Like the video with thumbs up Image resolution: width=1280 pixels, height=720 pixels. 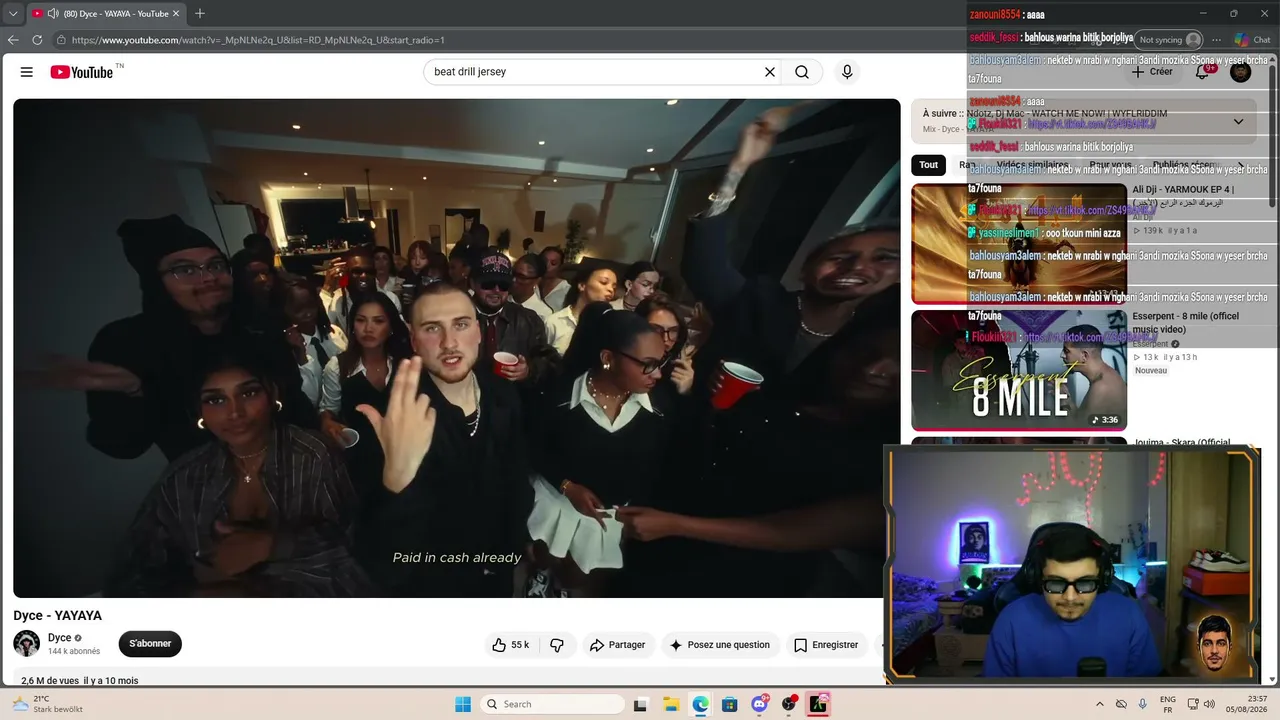pos(510,645)
